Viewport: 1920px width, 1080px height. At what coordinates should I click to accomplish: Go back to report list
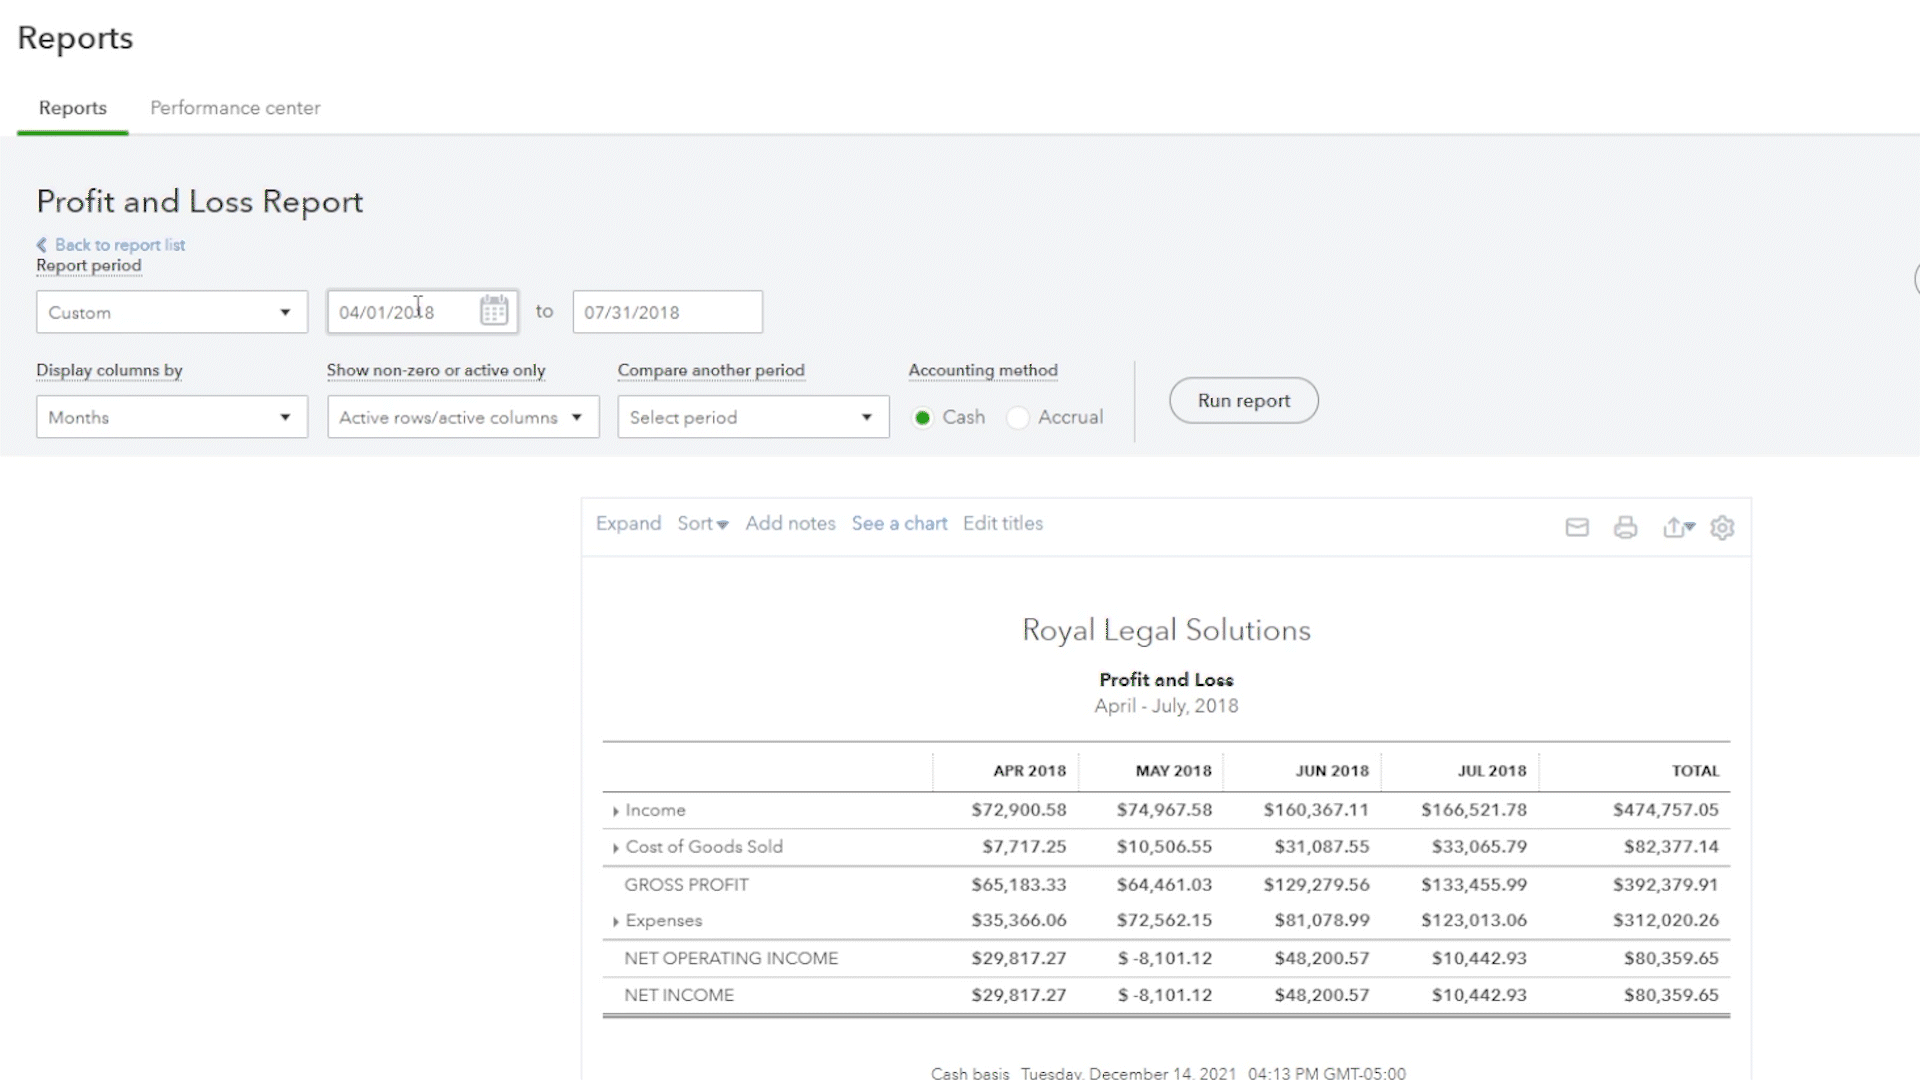click(120, 245)
